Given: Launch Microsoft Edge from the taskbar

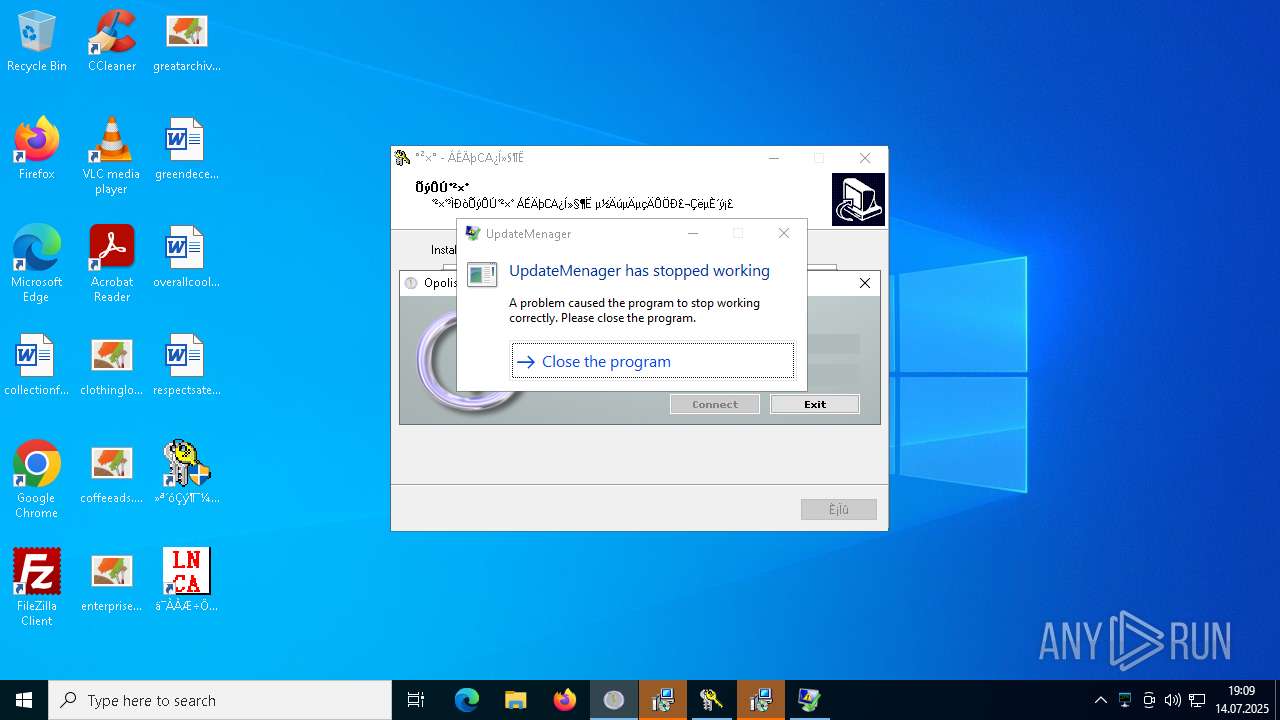Looking at the screenshot, I should (467, 700).
